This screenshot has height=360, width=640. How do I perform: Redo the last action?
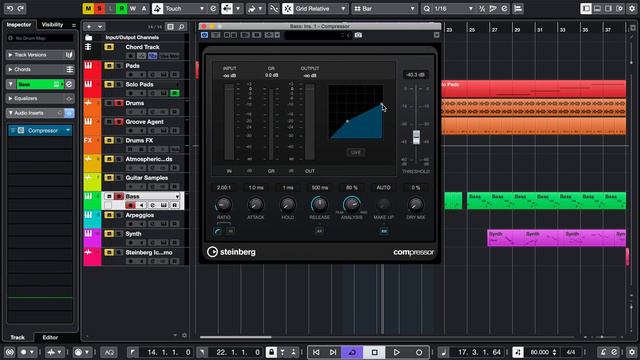[21, 8]
